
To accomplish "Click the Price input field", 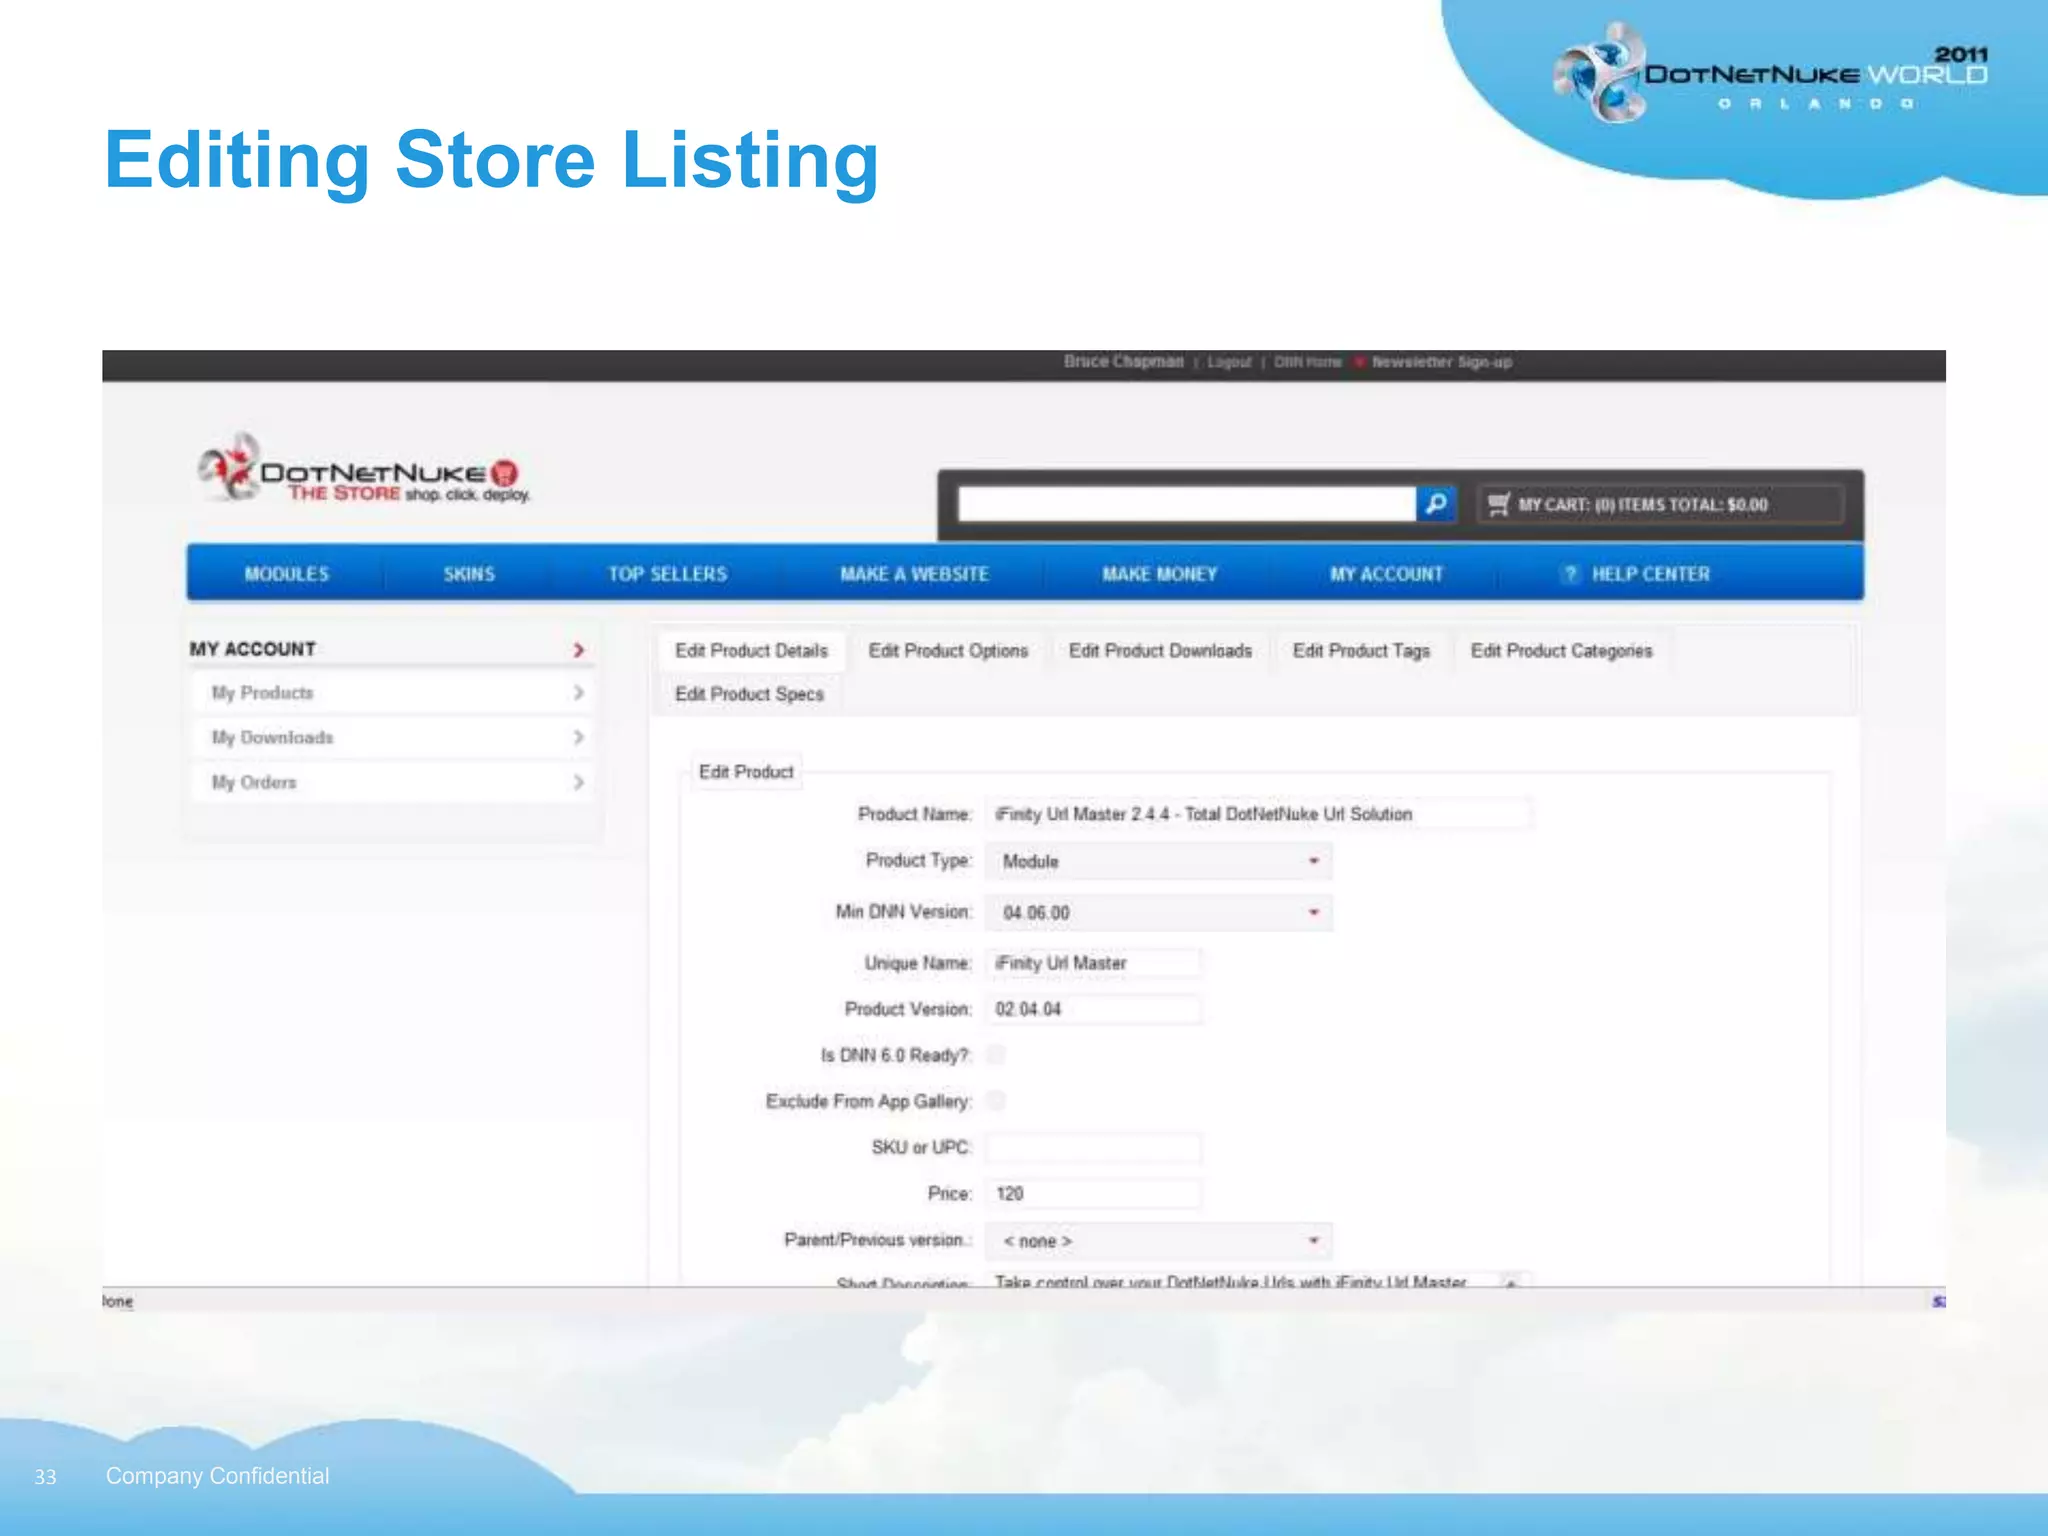I will (1093, 1193).
